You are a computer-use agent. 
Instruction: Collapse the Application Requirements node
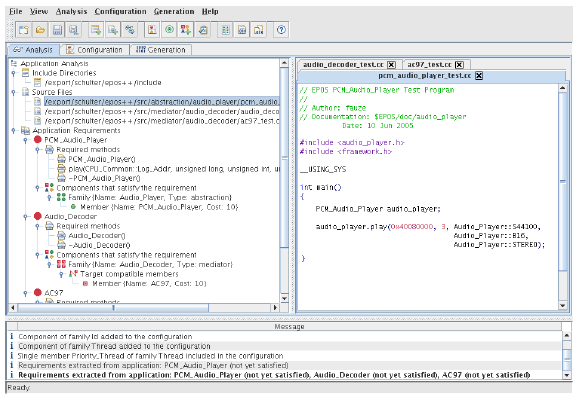click(x=14, y=130)
